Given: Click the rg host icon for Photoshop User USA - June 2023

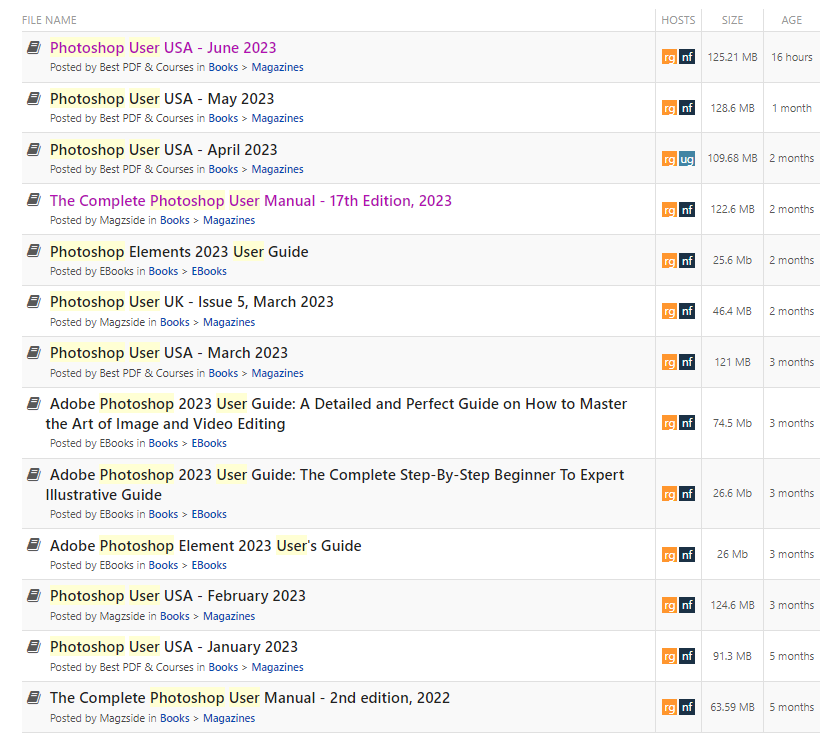Looking at the screenshot, I should (669, 57).
